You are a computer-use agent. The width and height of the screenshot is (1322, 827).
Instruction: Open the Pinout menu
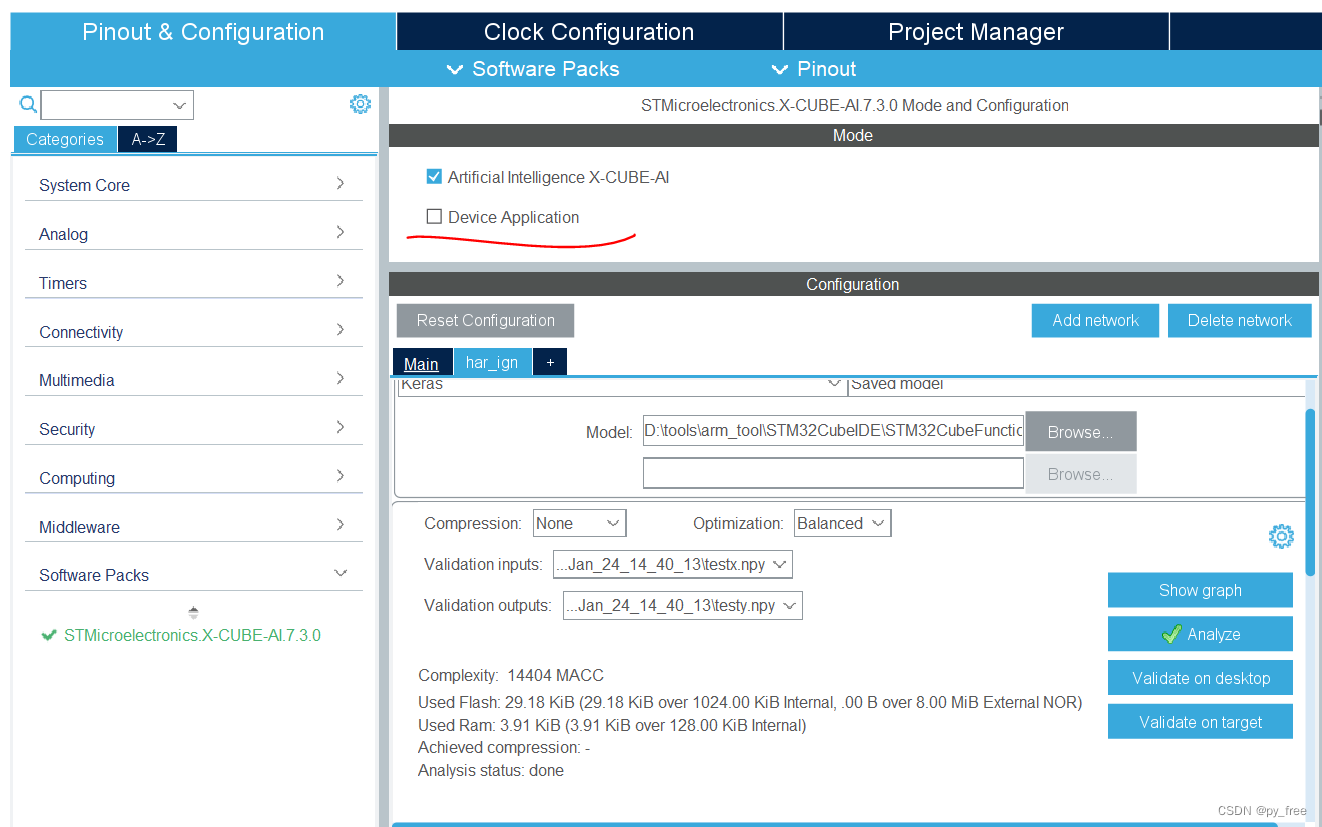(814, 69)
